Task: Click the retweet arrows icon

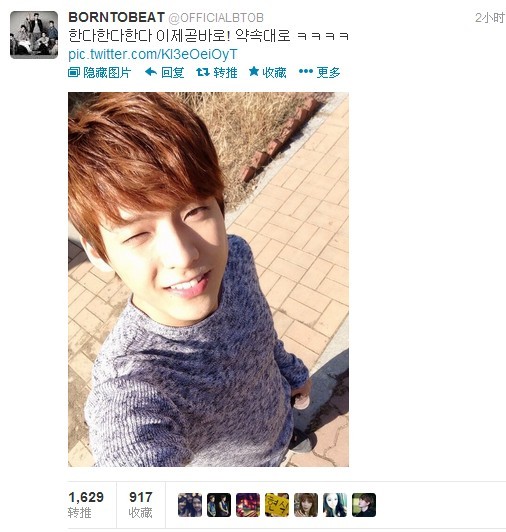Action: click(x=203, y=72)
